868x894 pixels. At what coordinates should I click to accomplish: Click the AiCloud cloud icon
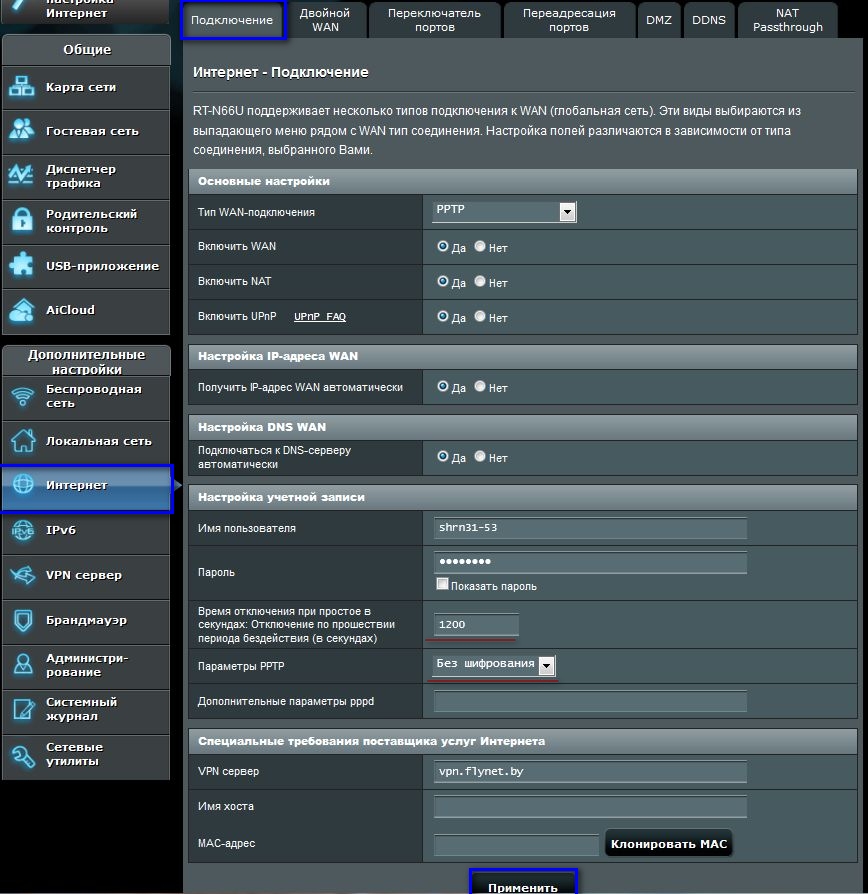(x=22, y=310)
